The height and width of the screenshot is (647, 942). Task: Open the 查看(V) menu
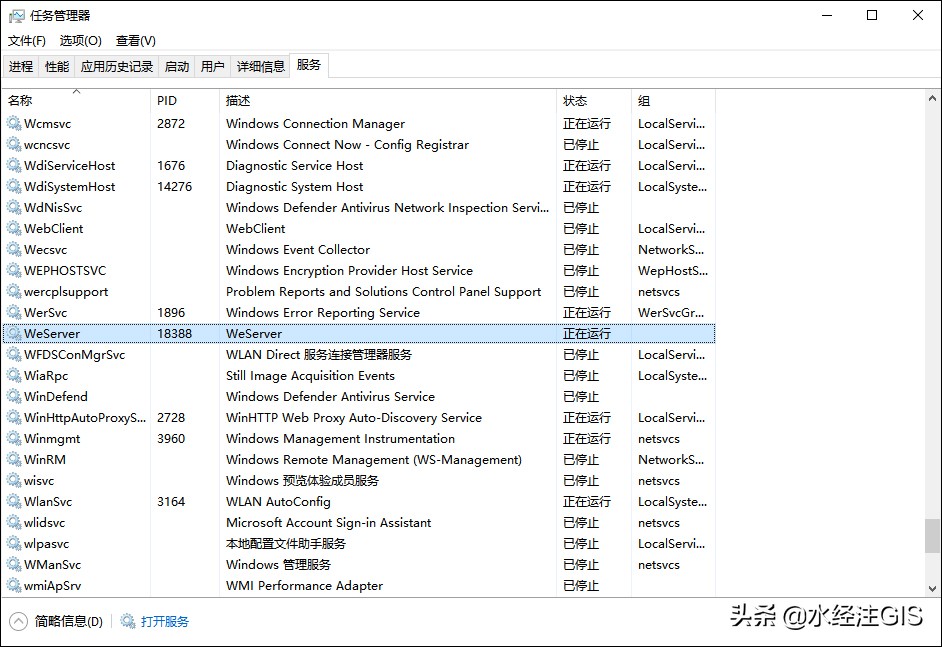click(x=136, y=41)
